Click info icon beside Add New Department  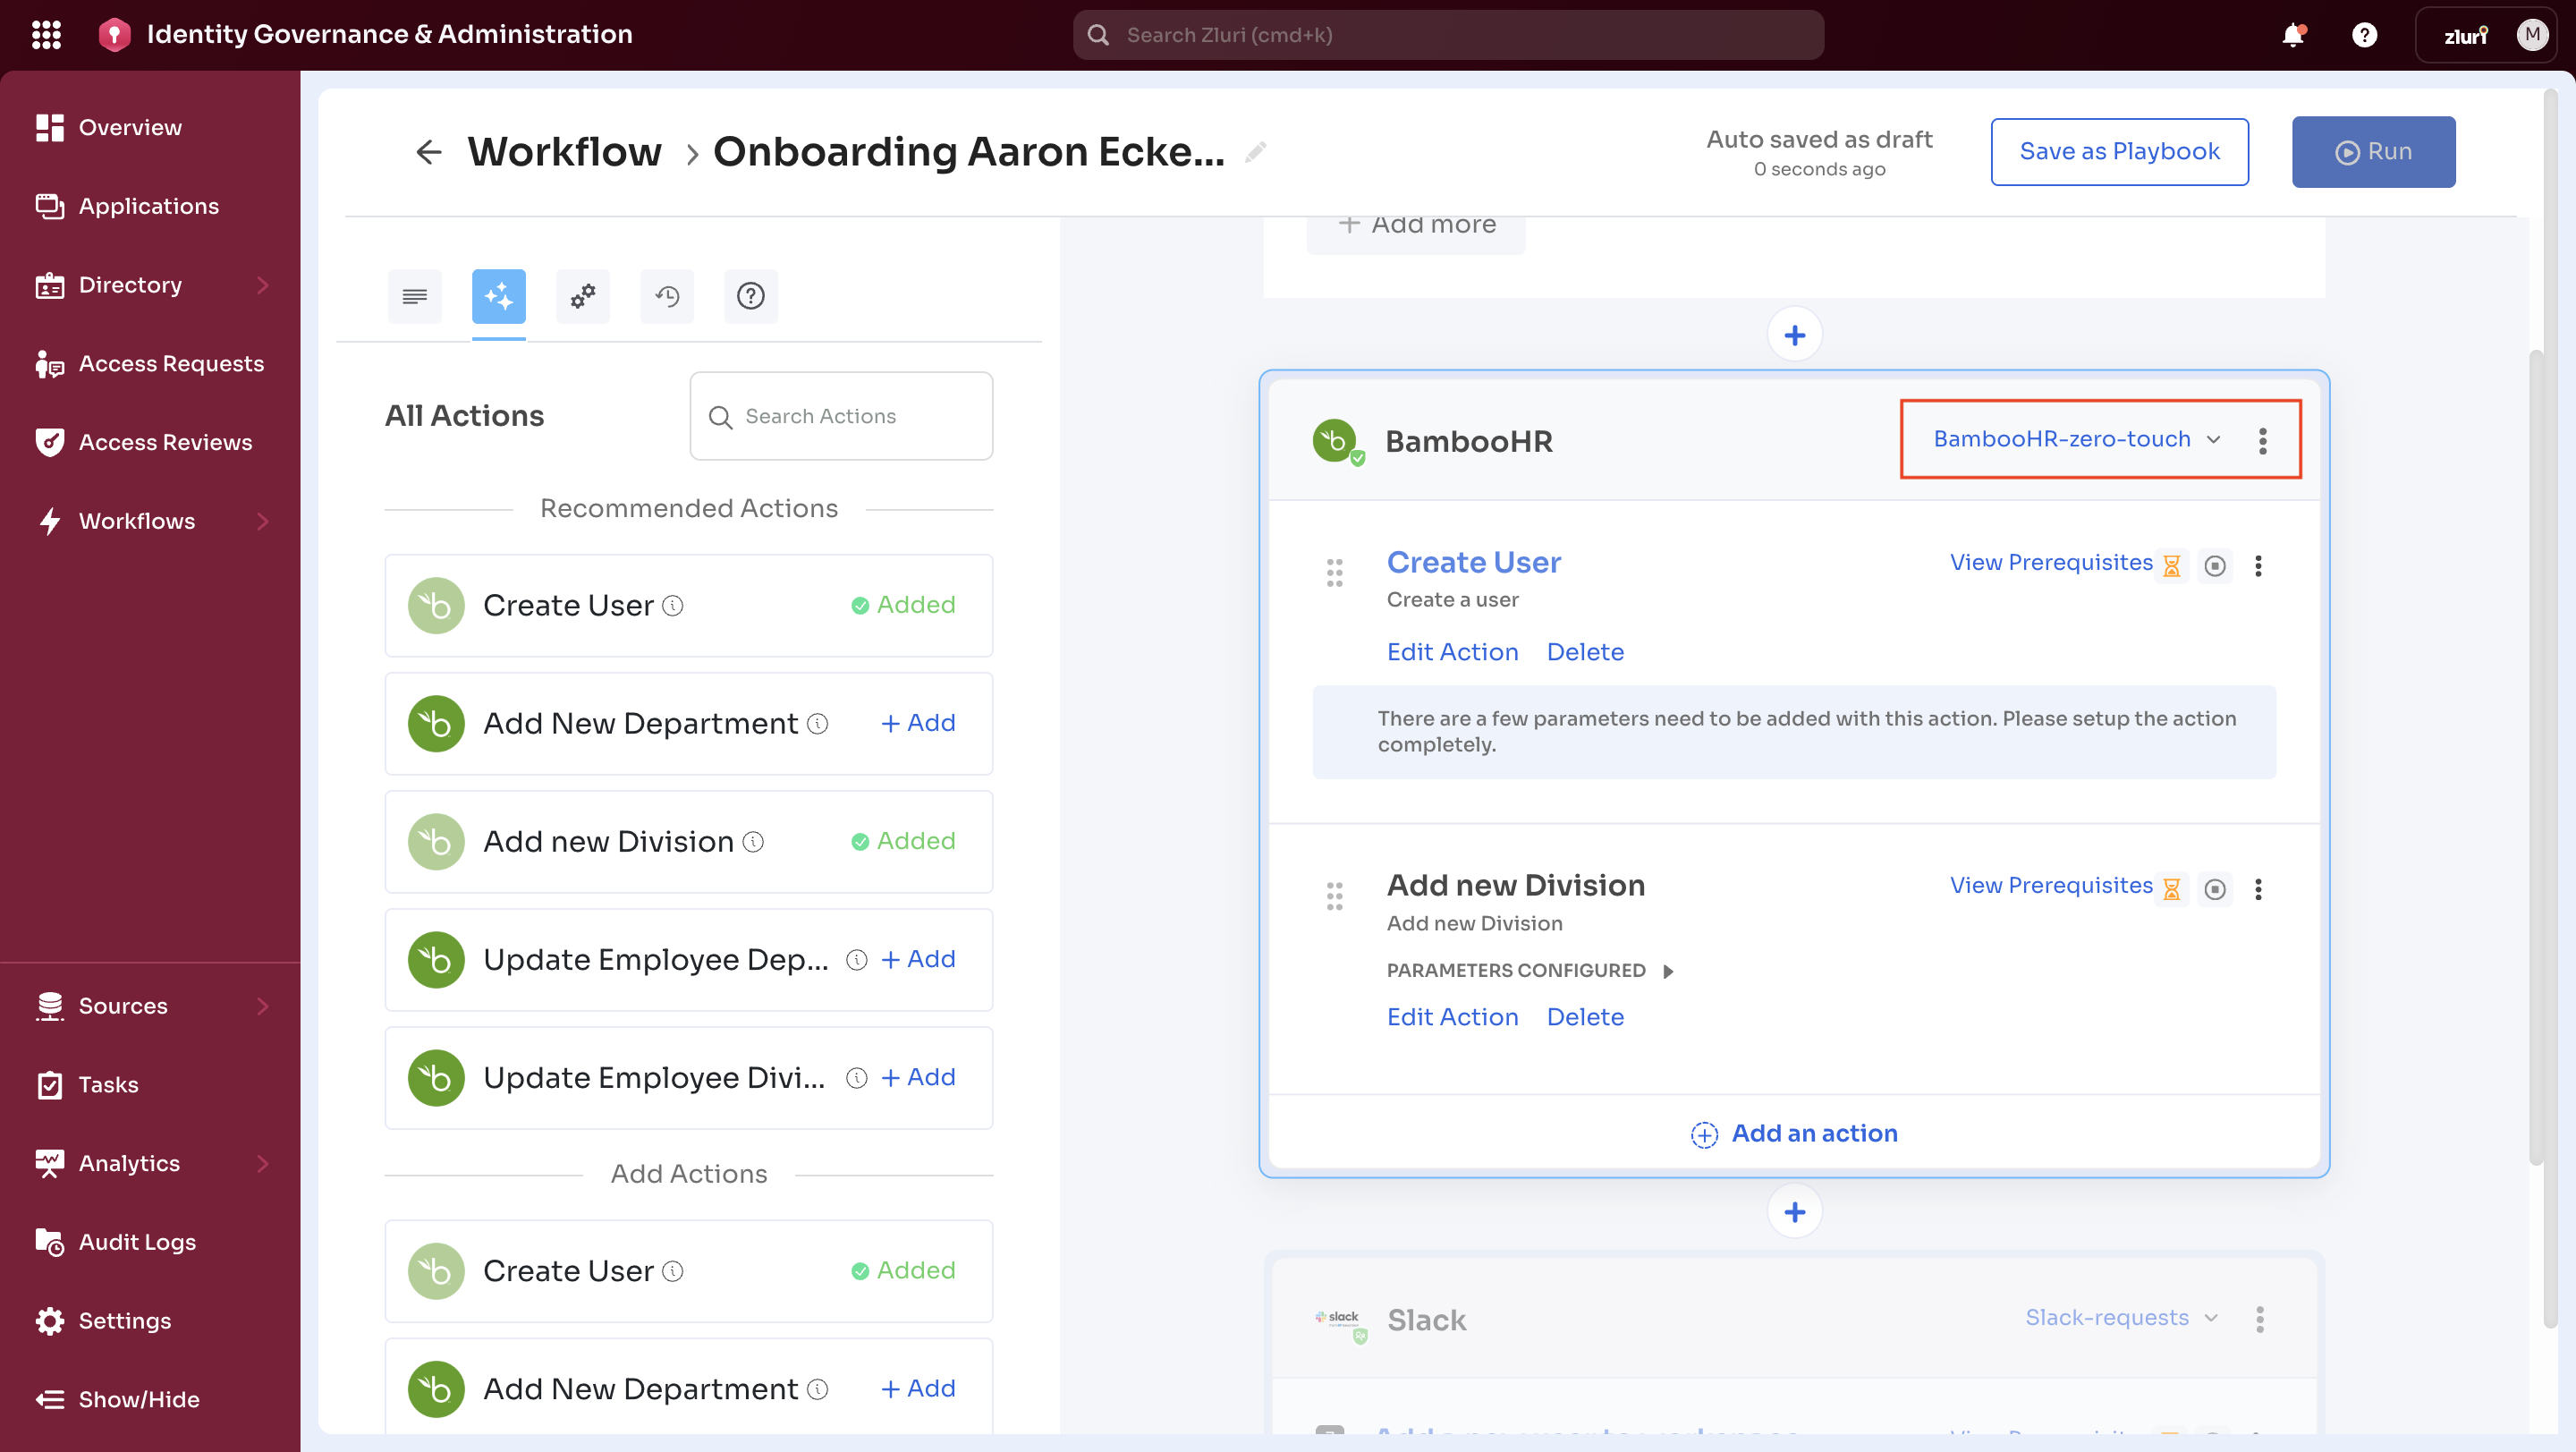[818, 723]
